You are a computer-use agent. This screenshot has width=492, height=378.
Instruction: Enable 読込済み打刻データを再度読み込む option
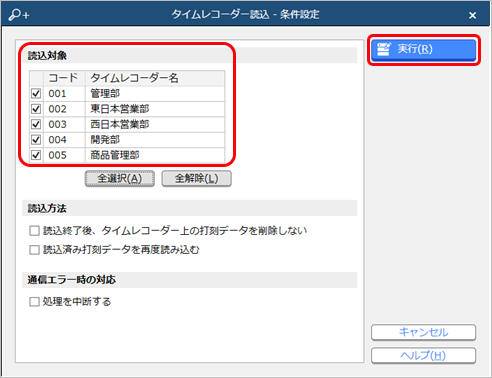34,250
